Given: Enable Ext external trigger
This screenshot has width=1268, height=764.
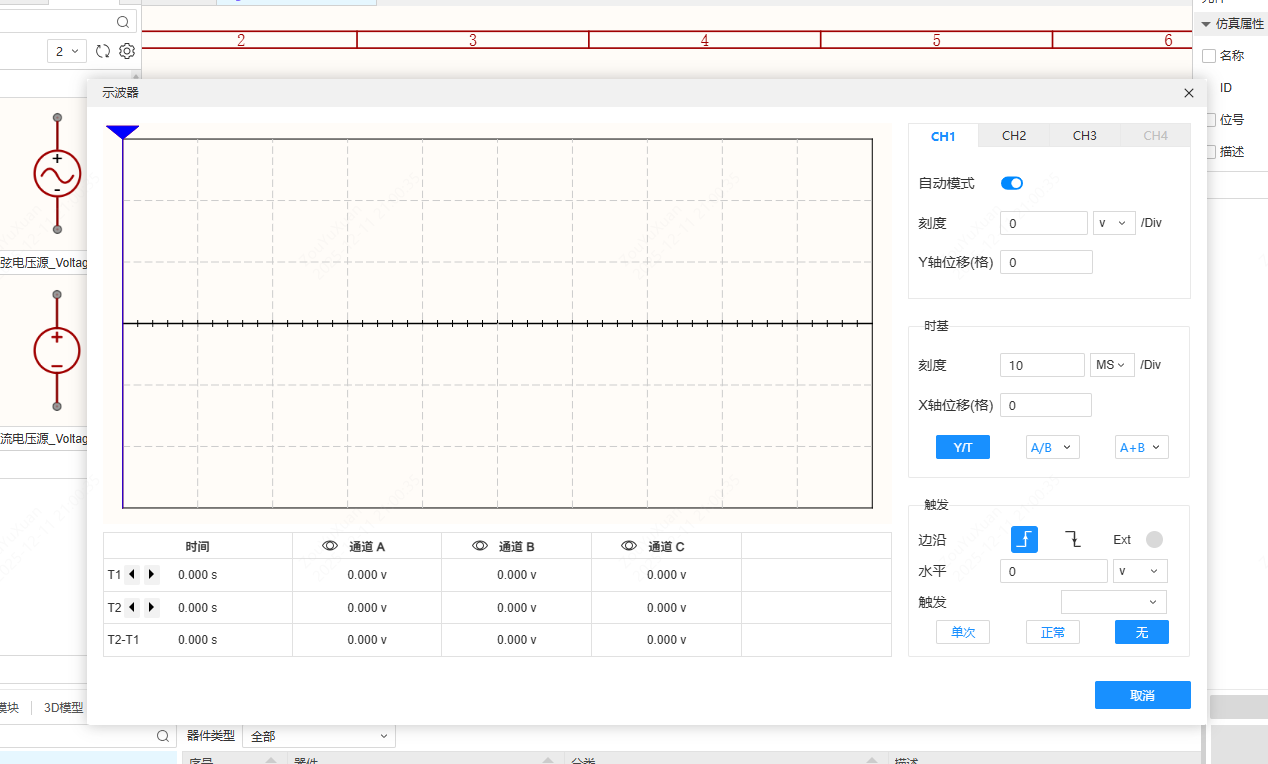Looking at the screenshot, I should coord(1155,539).
